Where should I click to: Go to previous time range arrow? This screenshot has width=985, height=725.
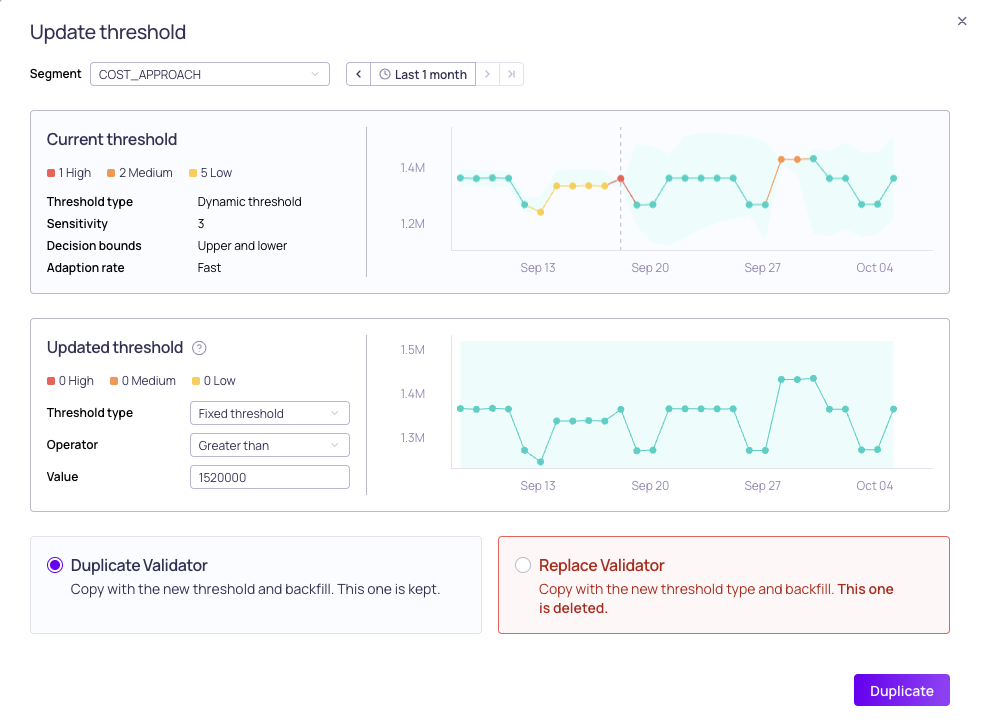[359, 74]
